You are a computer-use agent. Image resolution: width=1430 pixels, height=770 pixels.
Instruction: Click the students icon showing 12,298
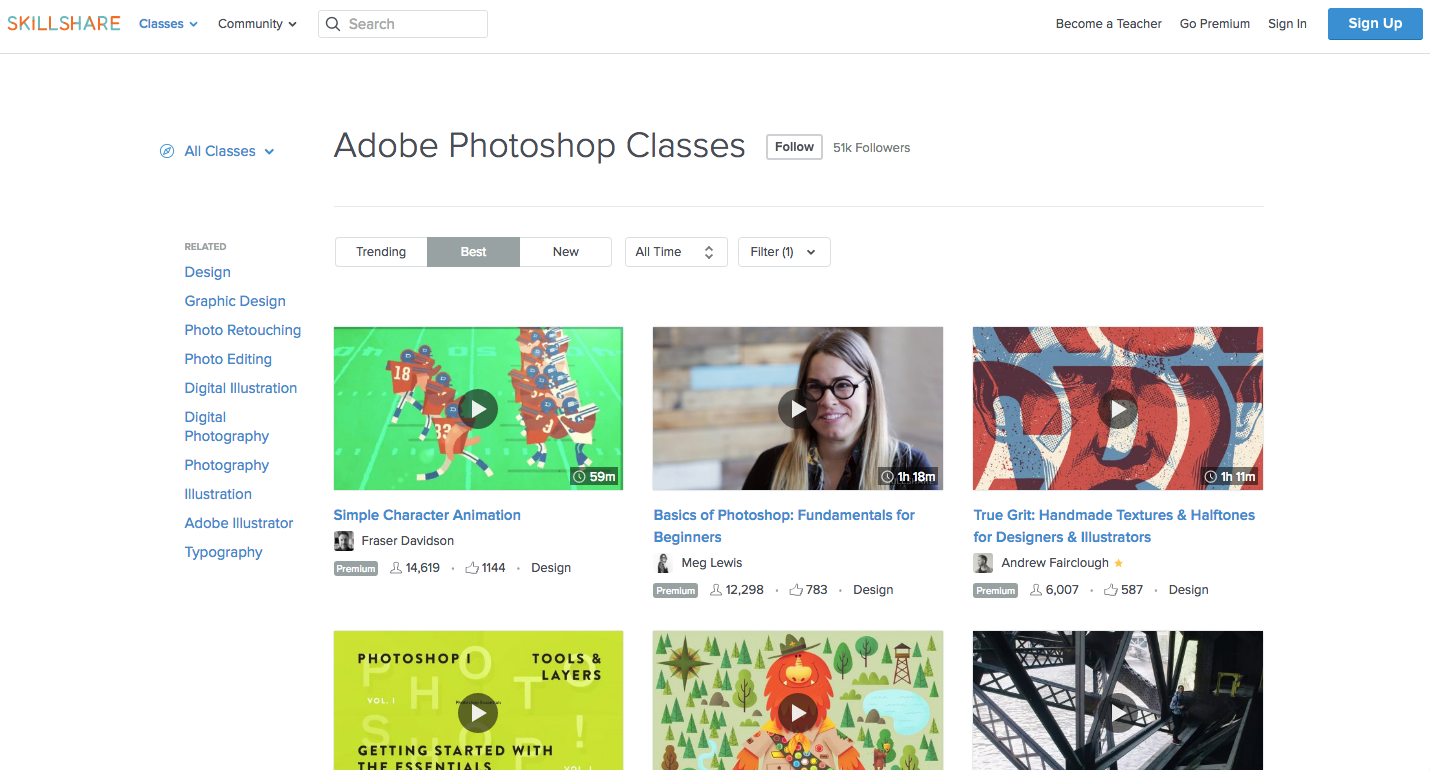716,590
